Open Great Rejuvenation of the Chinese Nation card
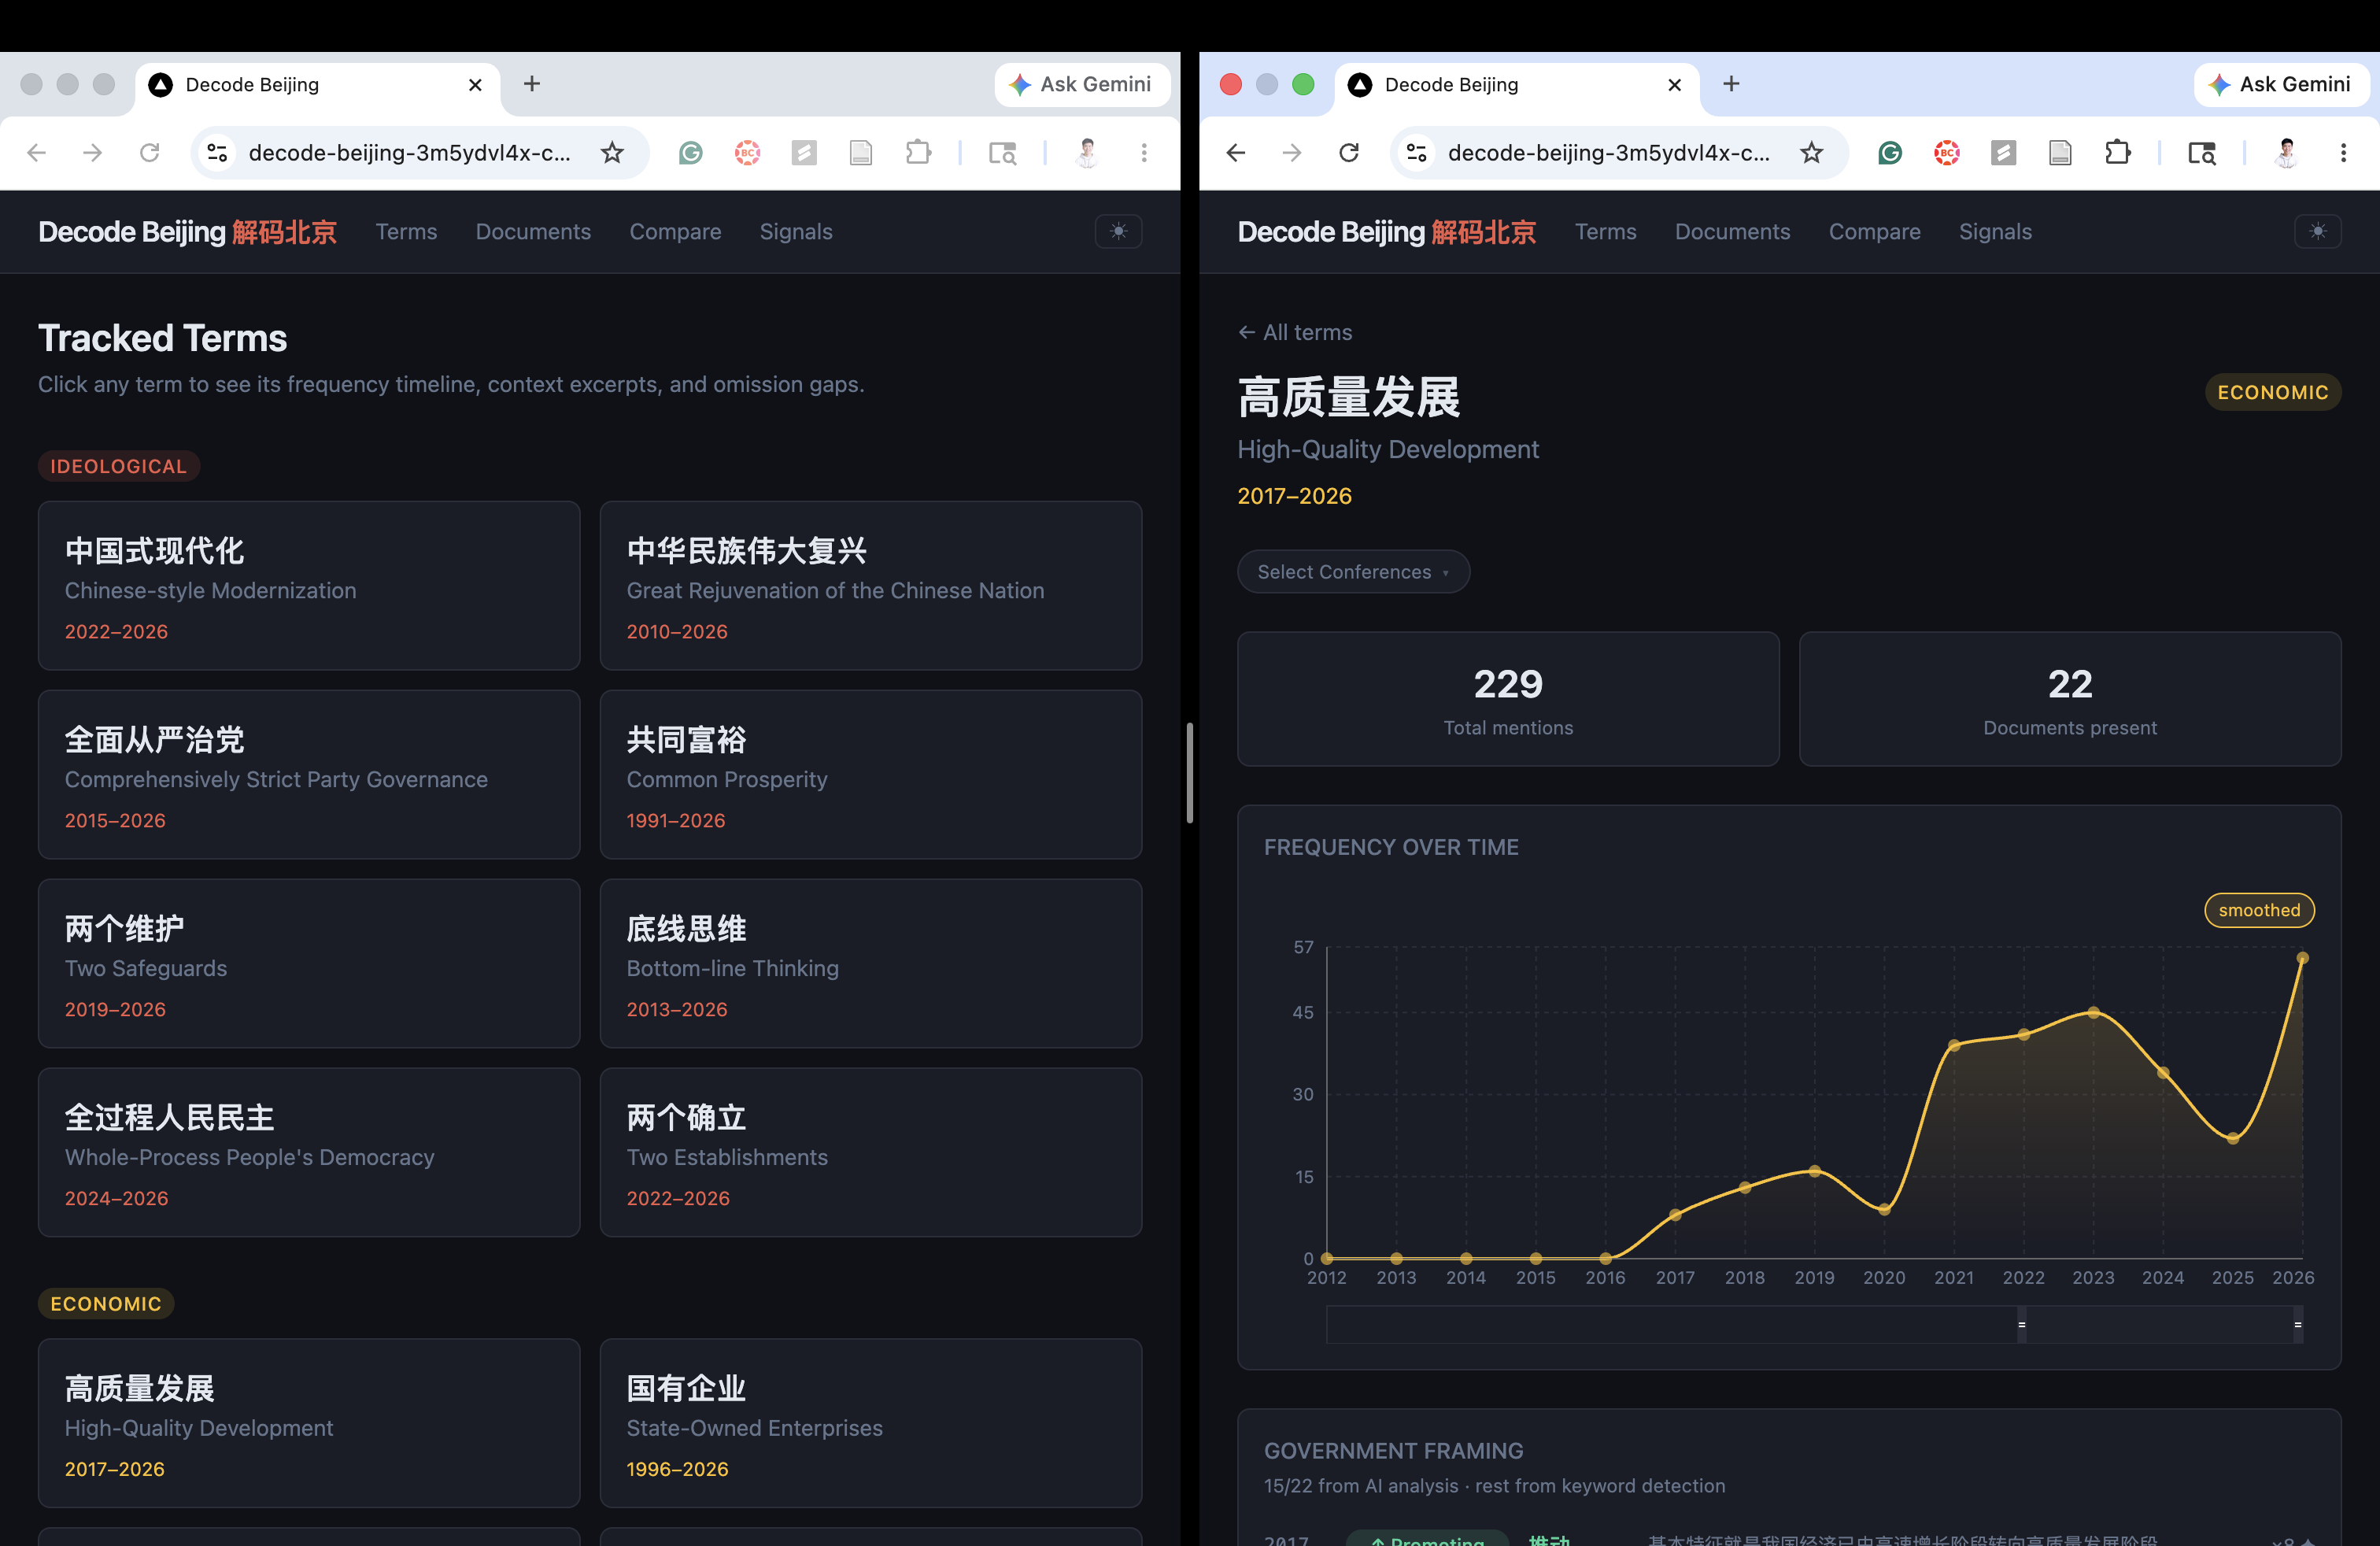The height and width of the screenshot is (1546, 2380). (x=871, y=585)
